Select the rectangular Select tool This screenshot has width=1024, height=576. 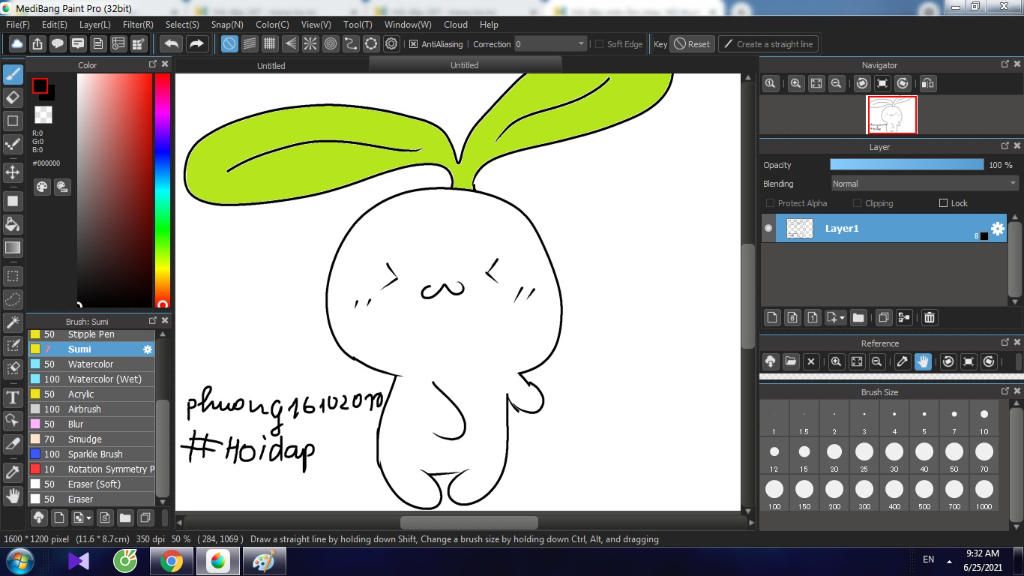pyautogui.click(x=12, y=276)
